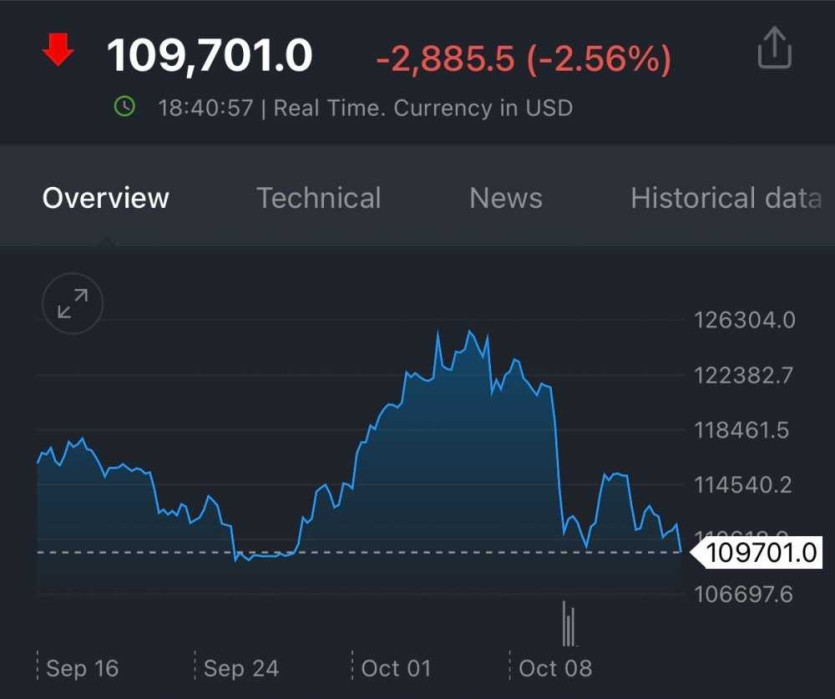This screenshot has width=835, height=699.
Task: Tap the share icon at top right
Action: [x=774, y=49]
